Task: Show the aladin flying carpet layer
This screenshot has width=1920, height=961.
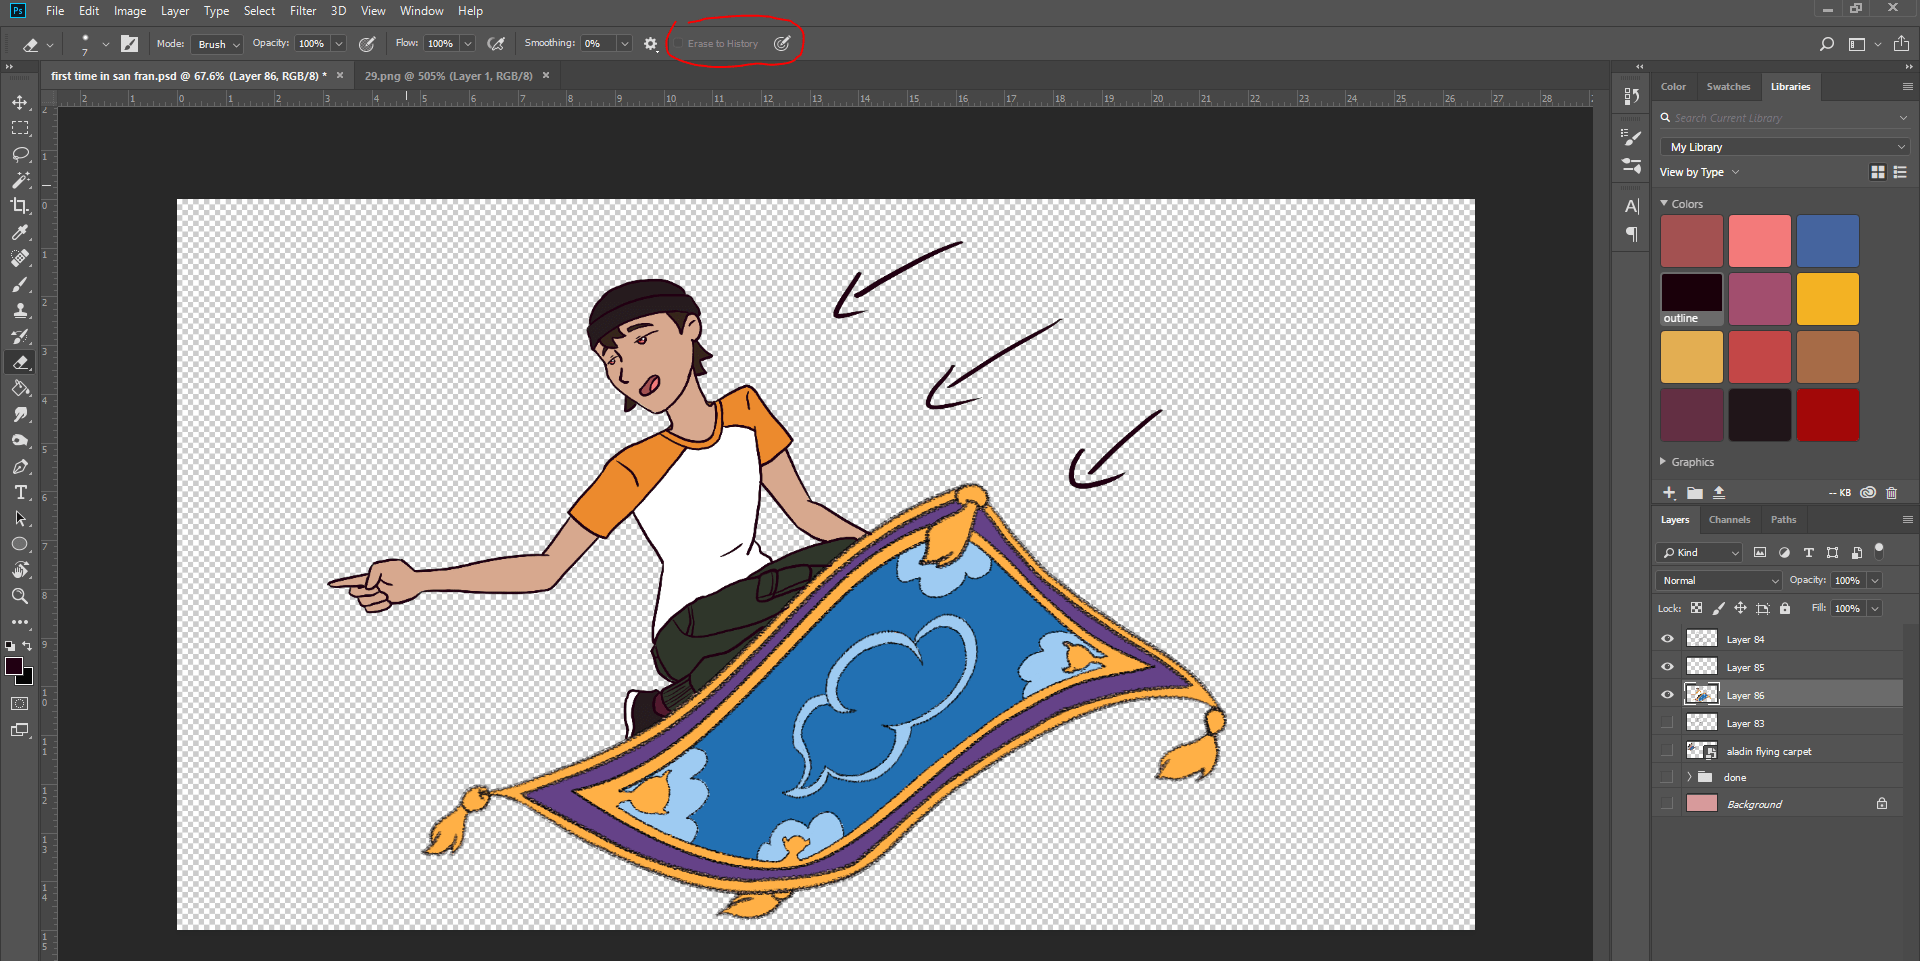Action: 1667,750
